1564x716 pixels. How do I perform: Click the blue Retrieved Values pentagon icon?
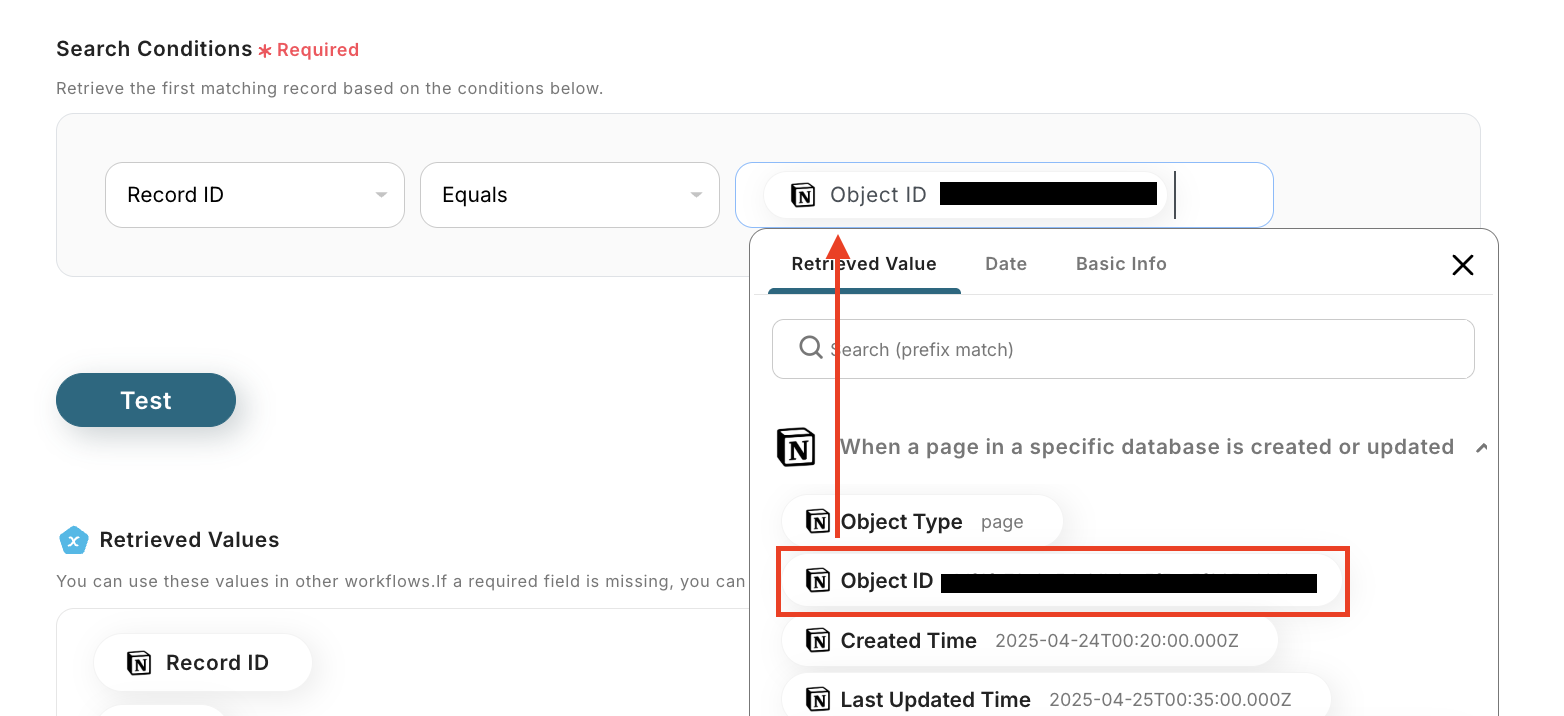[74, 540]
